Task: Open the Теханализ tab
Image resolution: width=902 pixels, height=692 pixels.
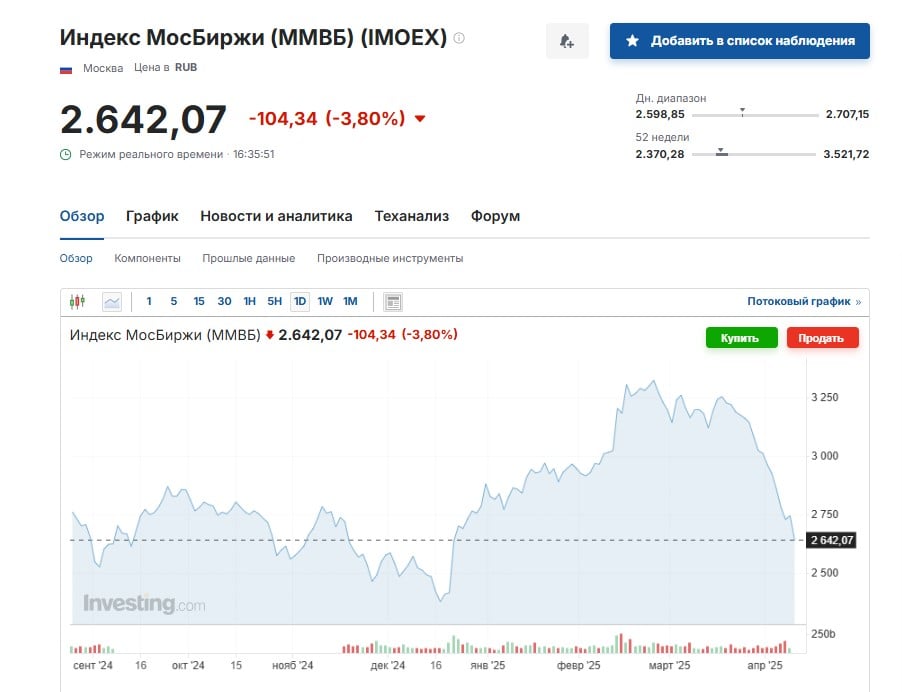Action: [x=411, y=216]
